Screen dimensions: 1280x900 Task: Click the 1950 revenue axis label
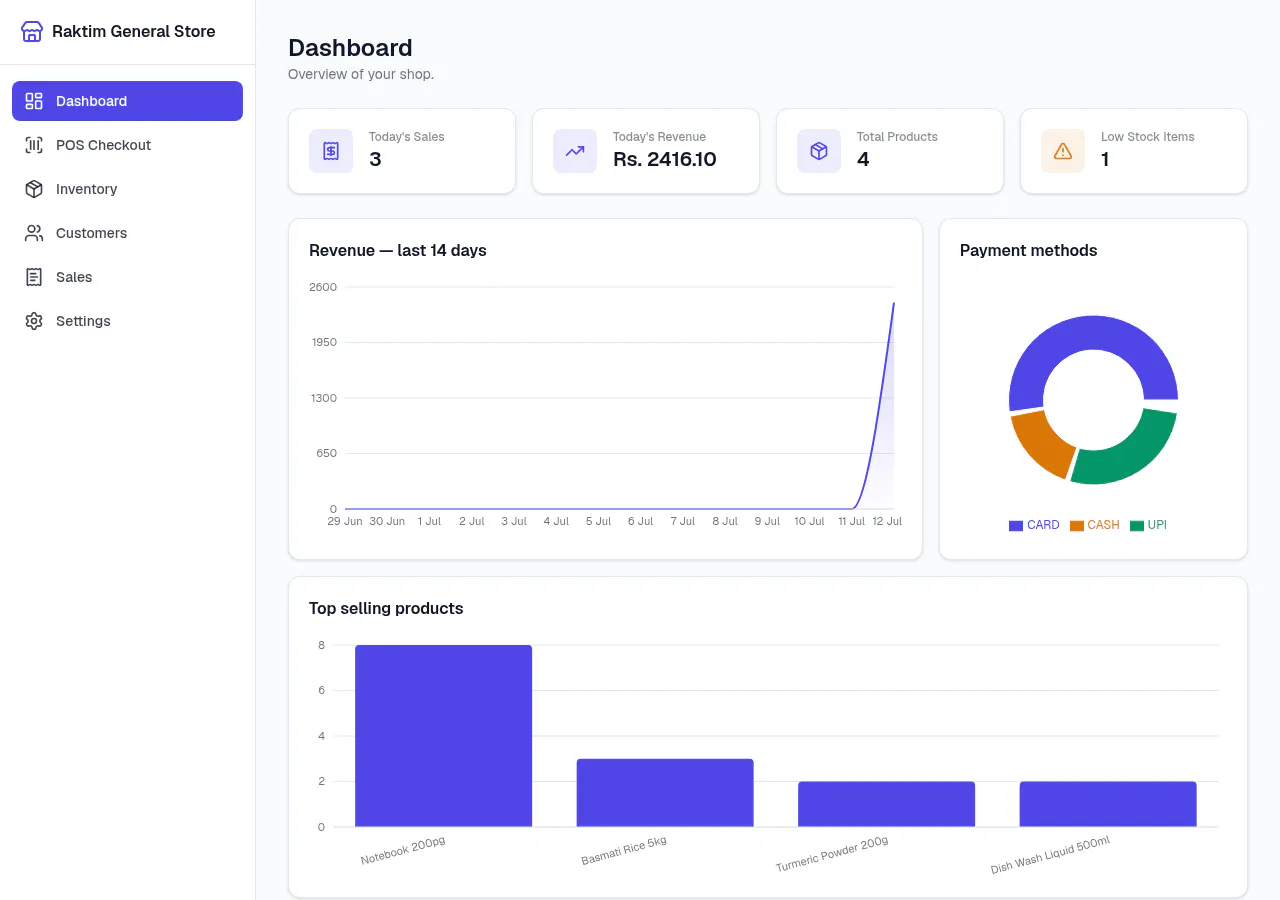click(x=323, y=342)
